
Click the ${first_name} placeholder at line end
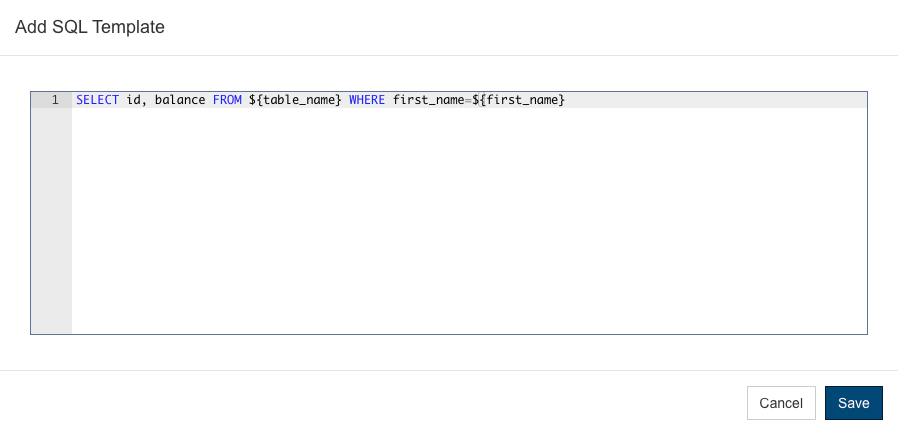(518, 100)
